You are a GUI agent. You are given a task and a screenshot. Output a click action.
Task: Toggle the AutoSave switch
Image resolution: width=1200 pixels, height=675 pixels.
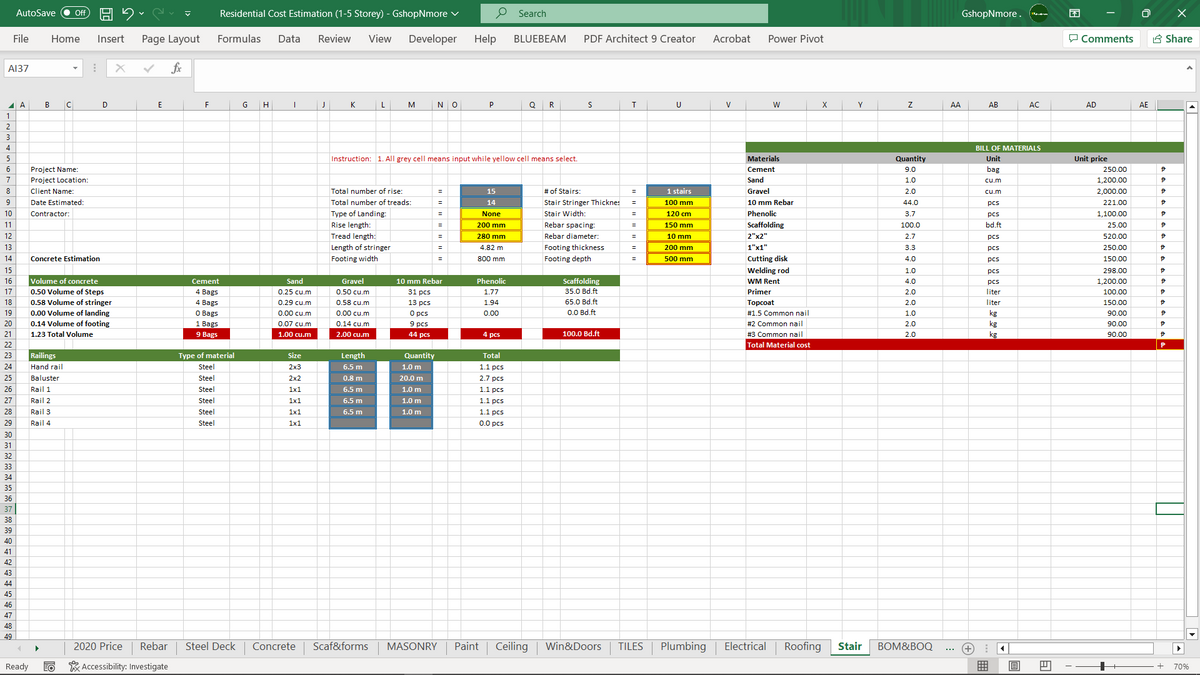click(76, 14)
